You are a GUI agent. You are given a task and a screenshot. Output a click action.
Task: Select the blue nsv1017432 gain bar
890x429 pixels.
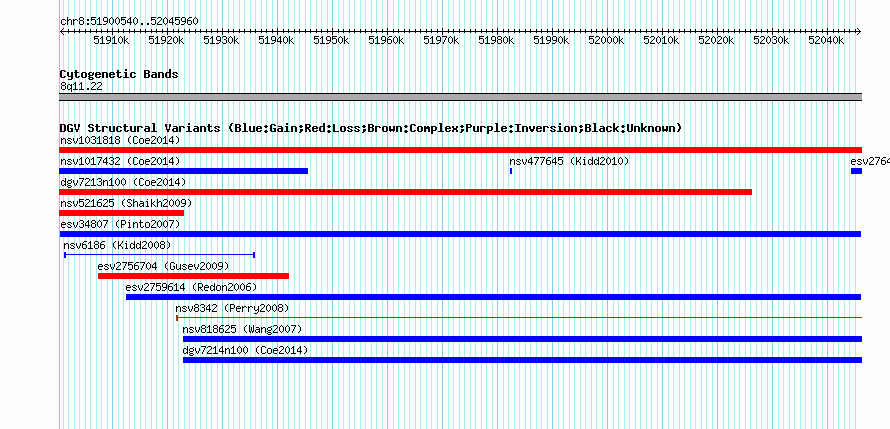tap(183, 171)
